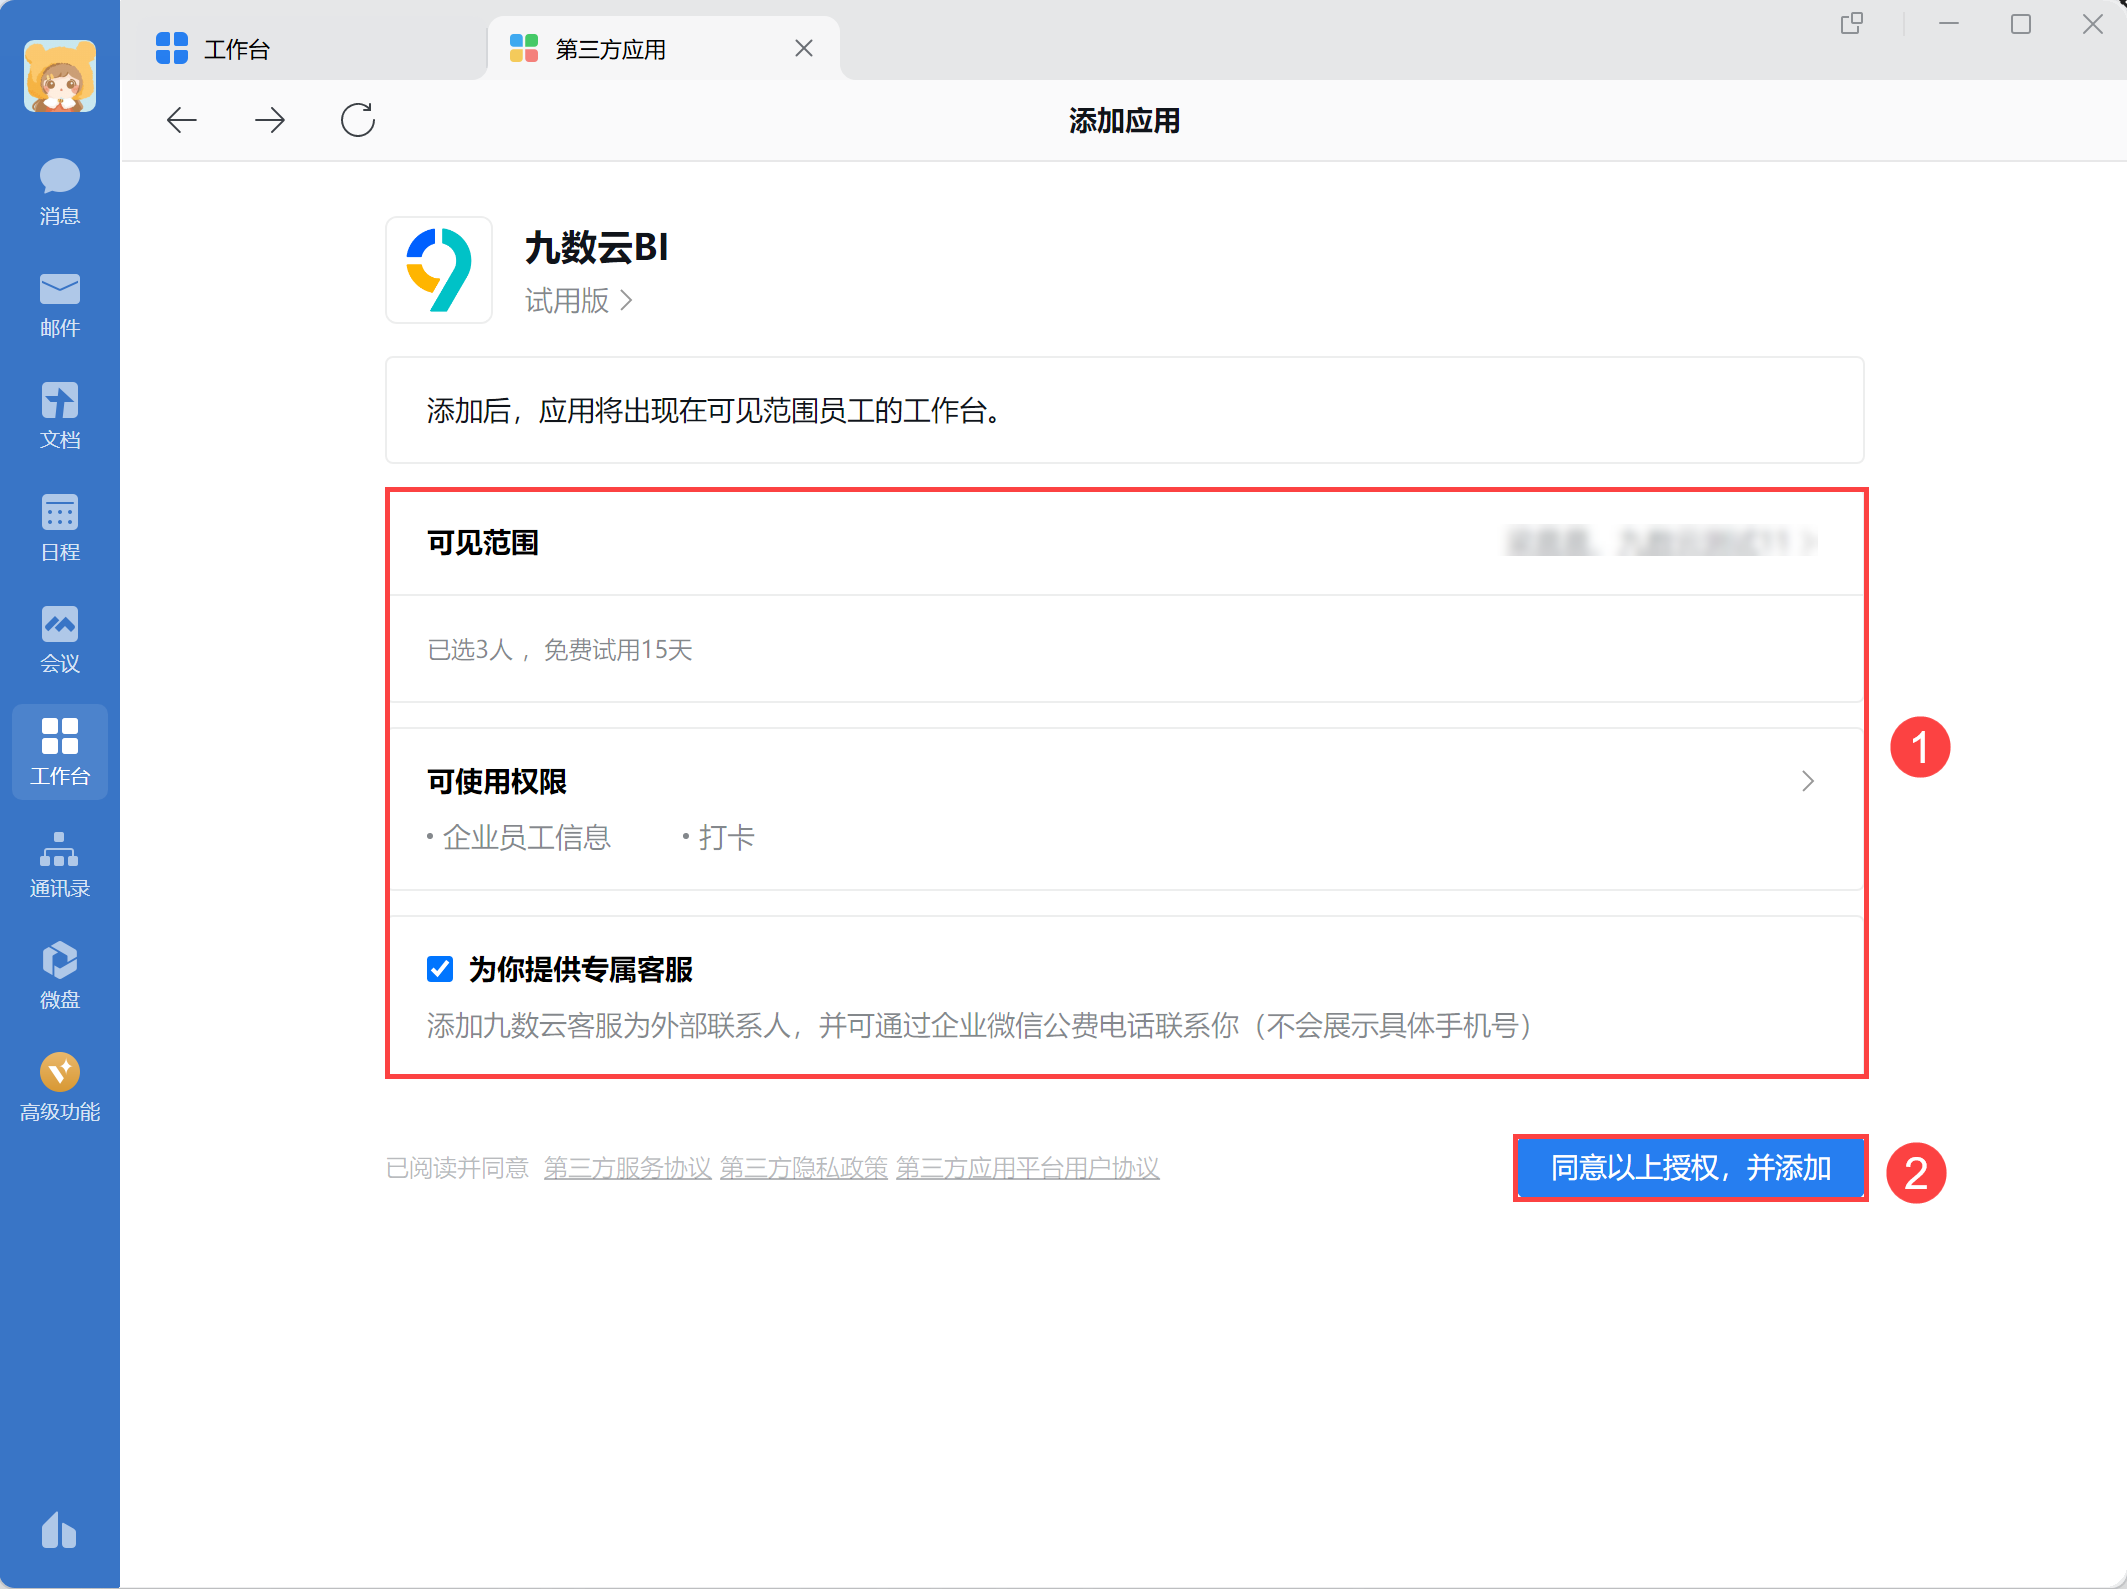Expand 试用版 version selector
The image size is (2127, 1589).
pyautogui.click(x=578, y=300)
